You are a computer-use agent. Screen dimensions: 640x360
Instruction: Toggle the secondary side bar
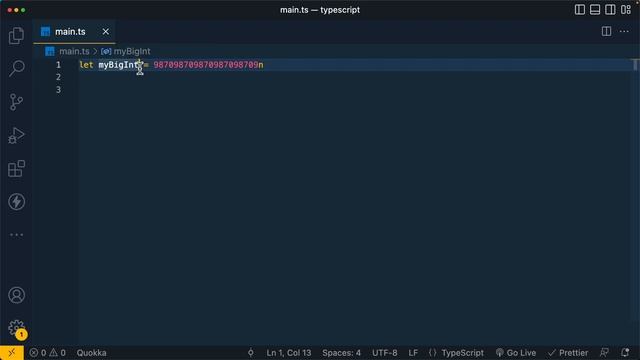pos(610,10)
